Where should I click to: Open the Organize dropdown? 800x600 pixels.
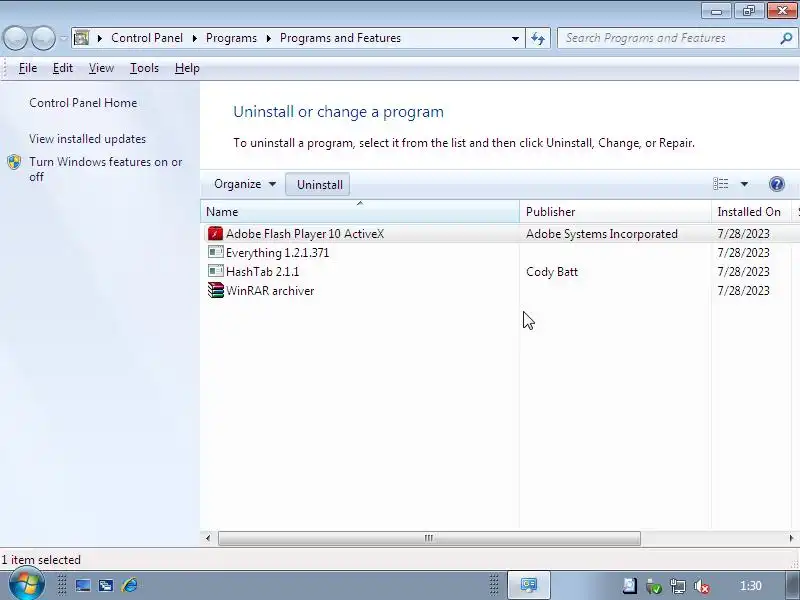245,184
